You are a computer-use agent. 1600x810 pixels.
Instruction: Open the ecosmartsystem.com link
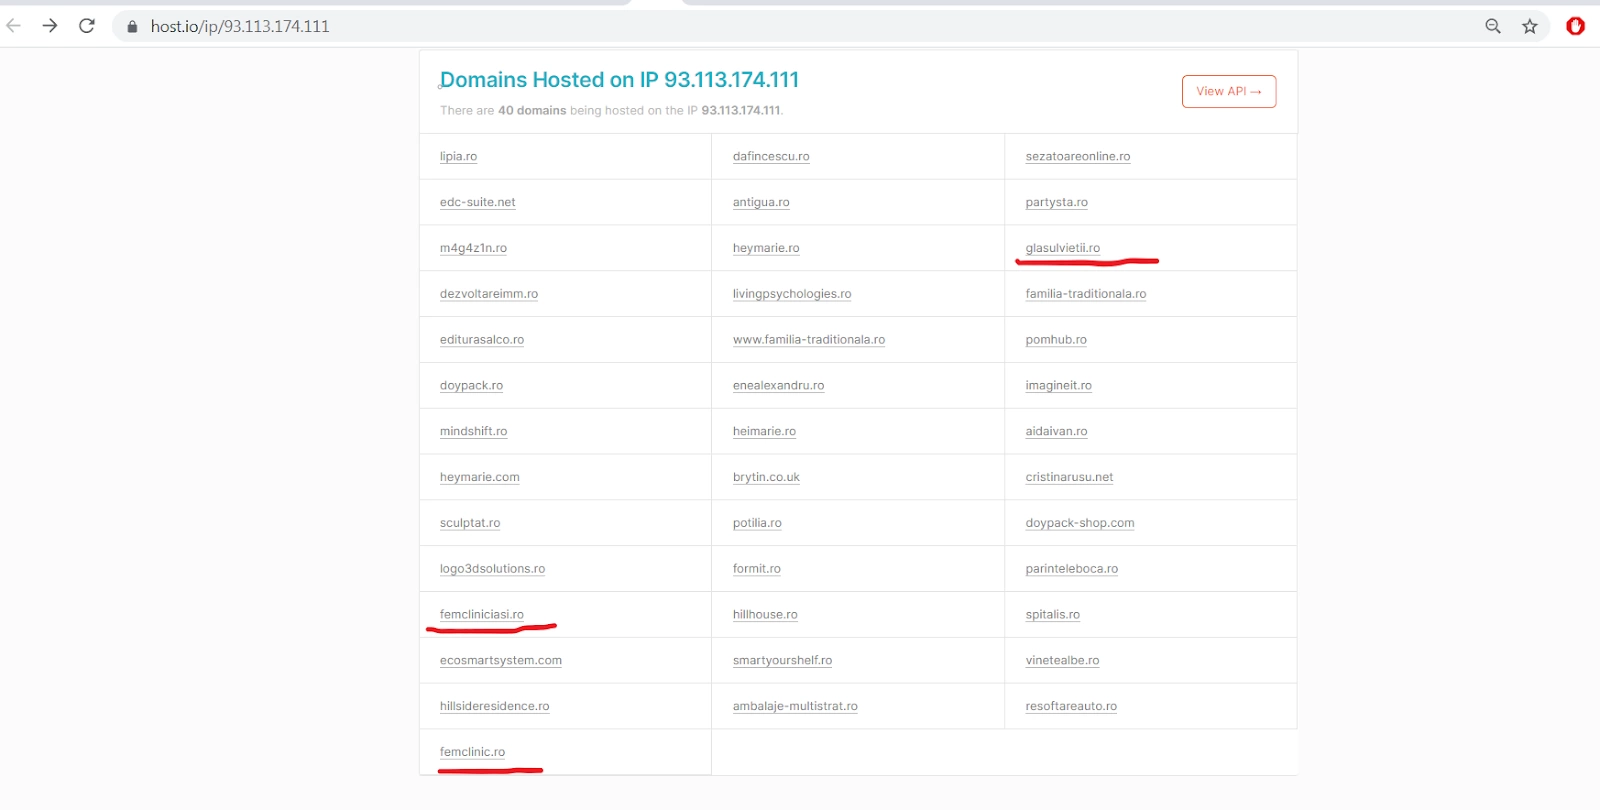pyautogui.click(x=500, y=660)
